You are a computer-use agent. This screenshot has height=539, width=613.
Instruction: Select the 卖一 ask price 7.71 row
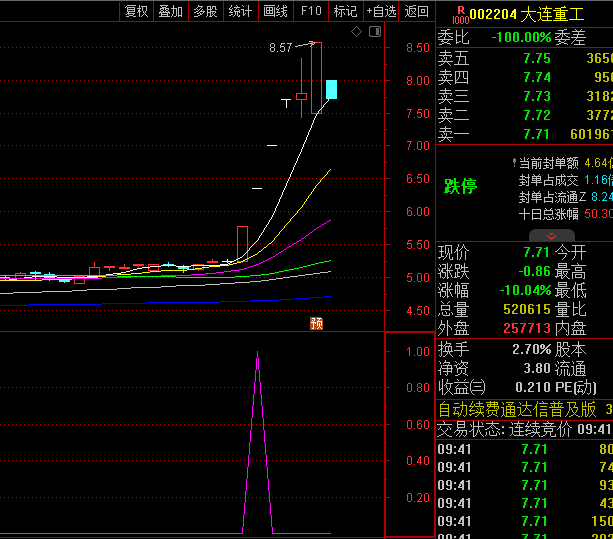click(524, 134)
